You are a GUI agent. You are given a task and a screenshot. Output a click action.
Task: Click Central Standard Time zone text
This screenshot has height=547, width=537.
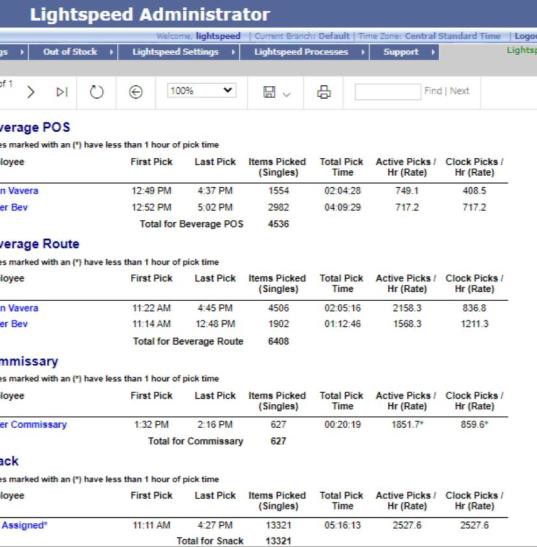(453, 36)
